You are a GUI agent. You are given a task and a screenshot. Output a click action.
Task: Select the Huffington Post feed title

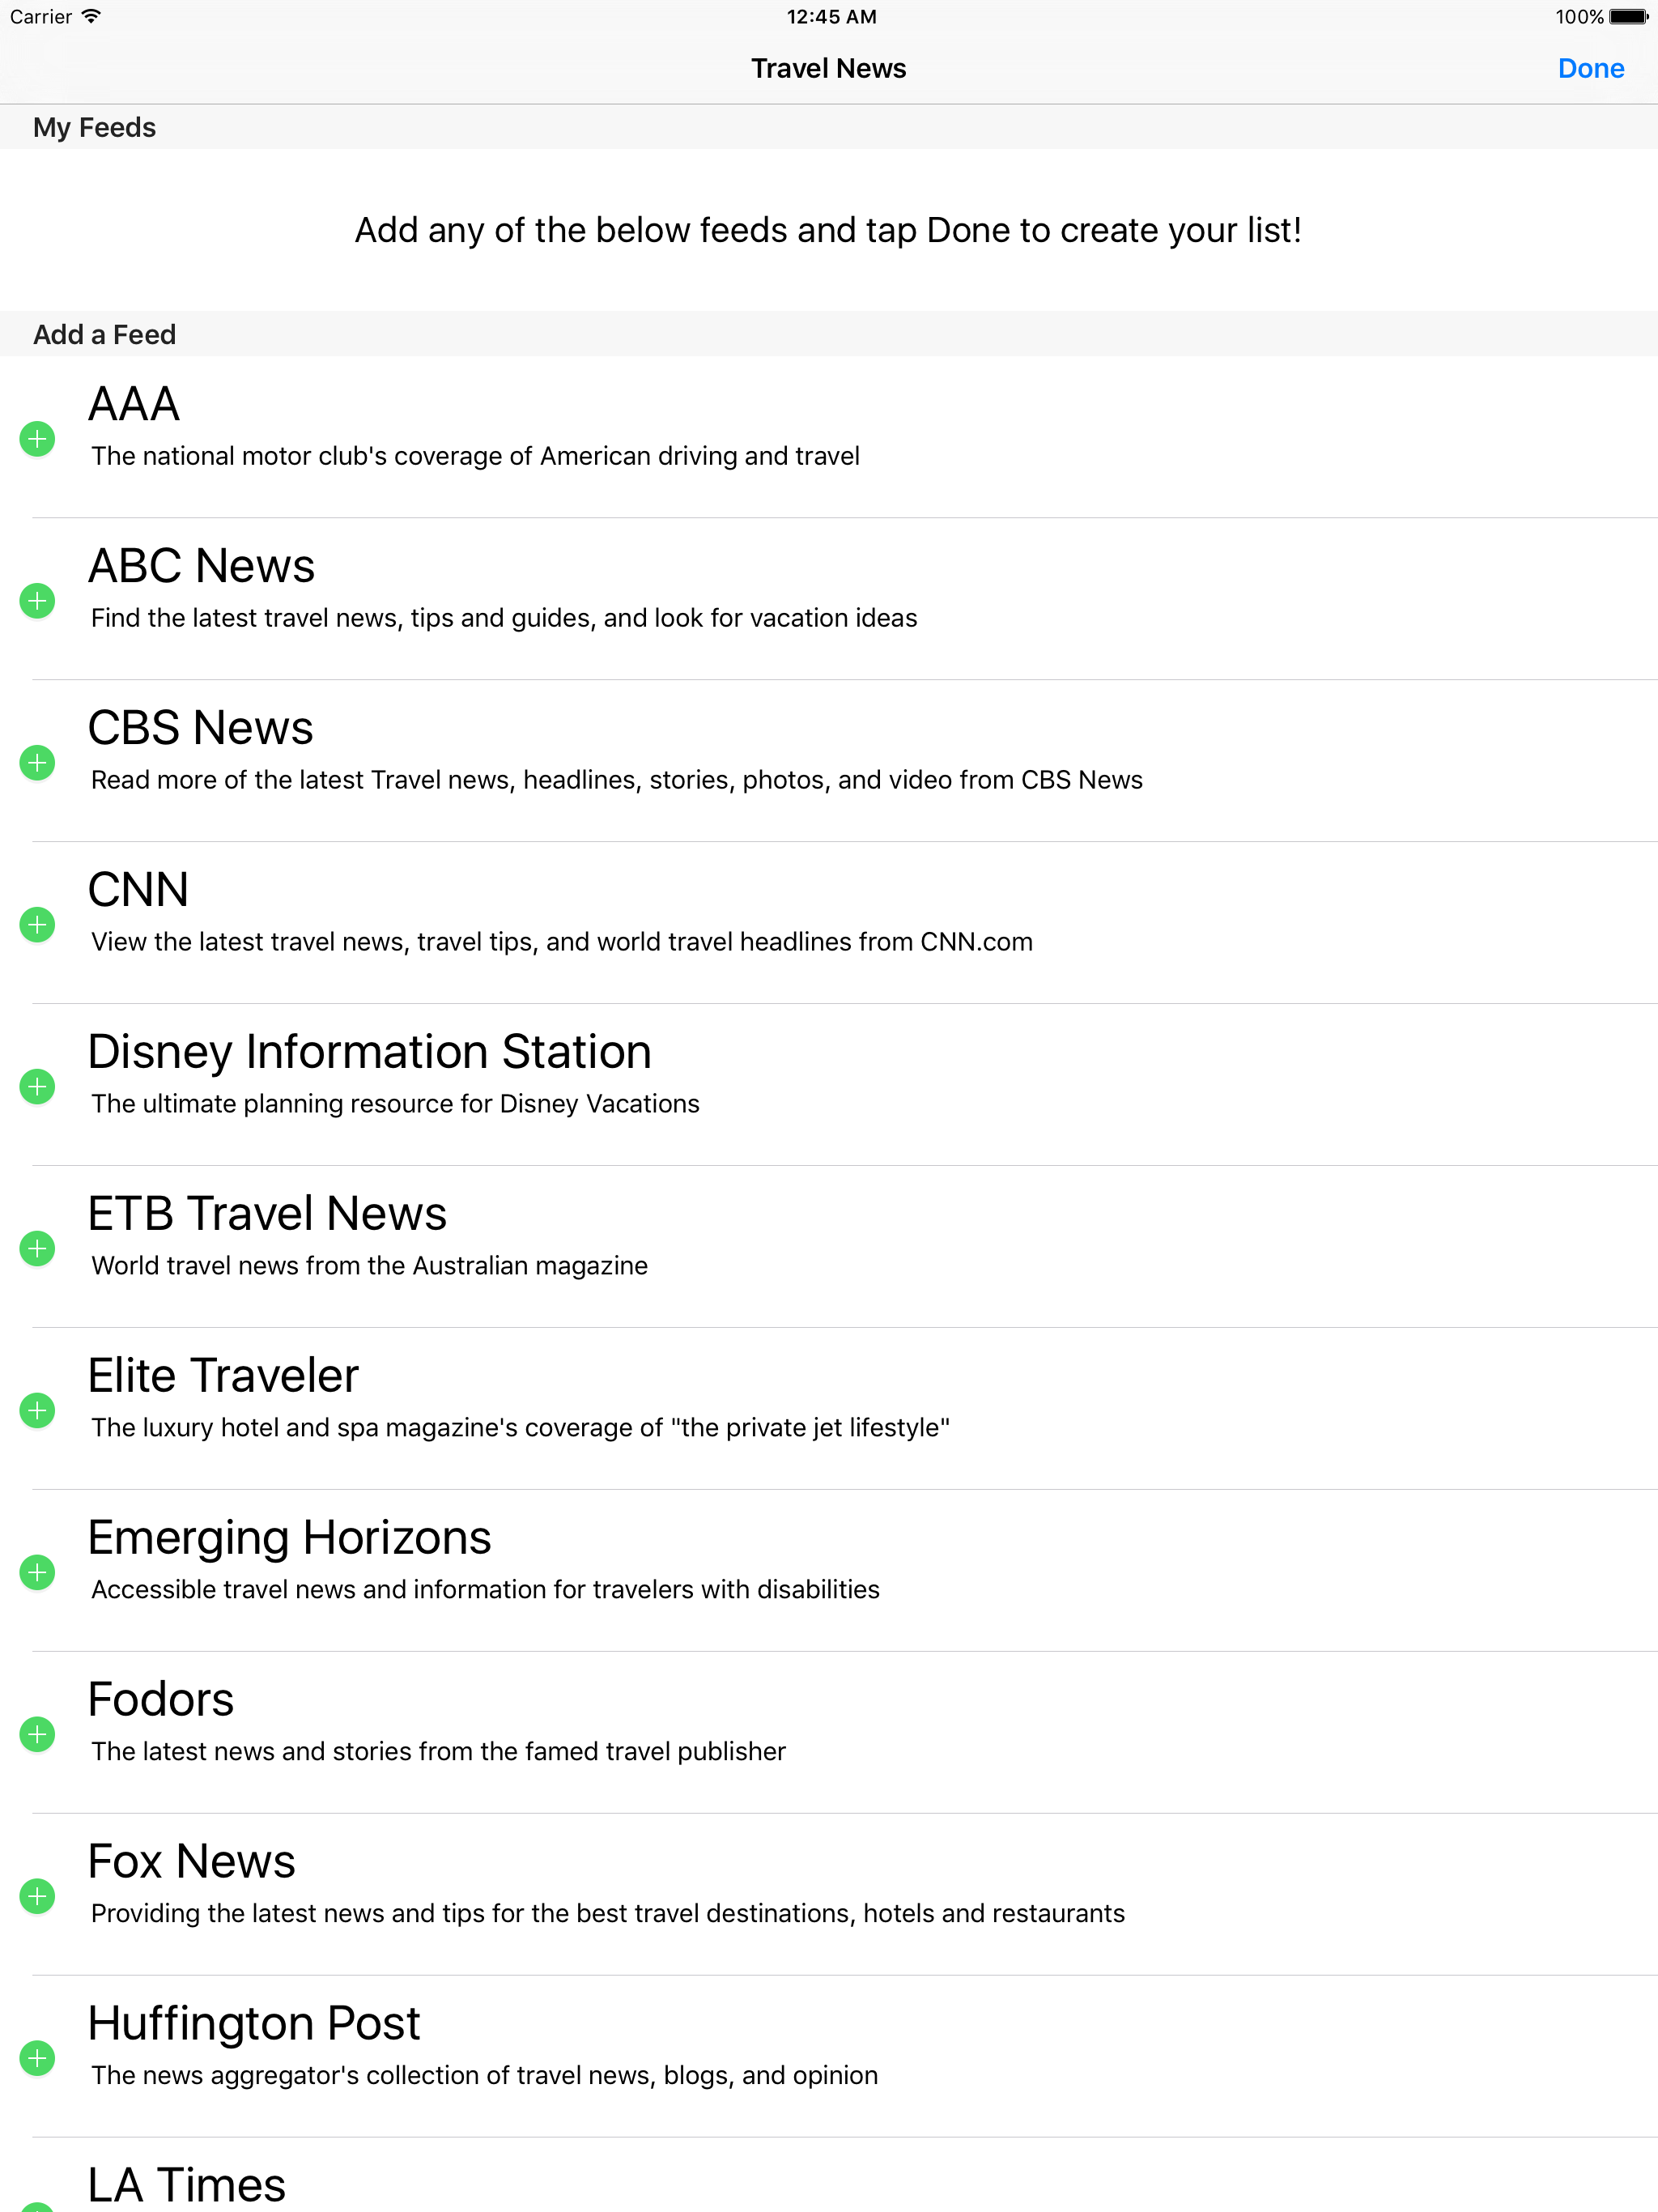[254, 2023]
